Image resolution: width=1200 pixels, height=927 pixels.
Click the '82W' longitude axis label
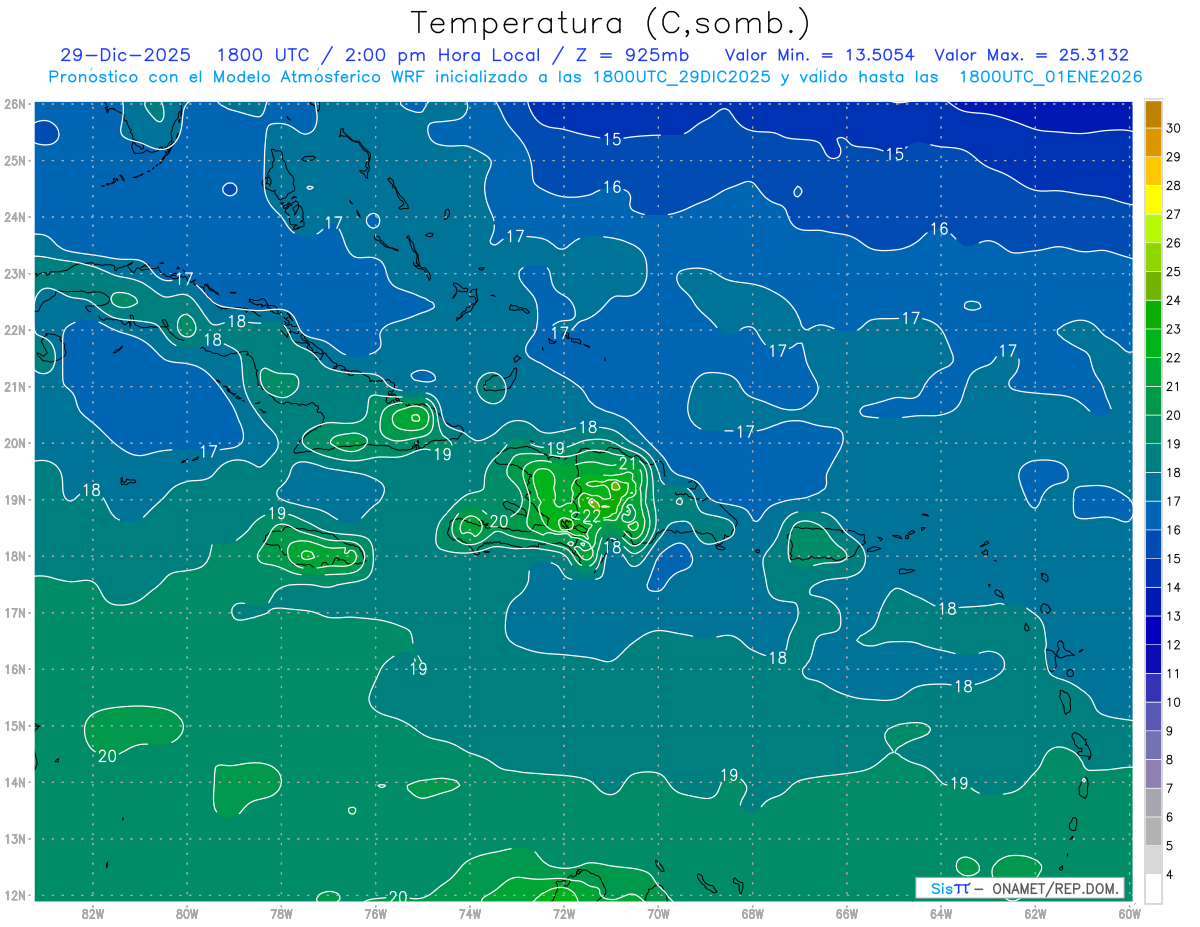(x=93, y=913)
